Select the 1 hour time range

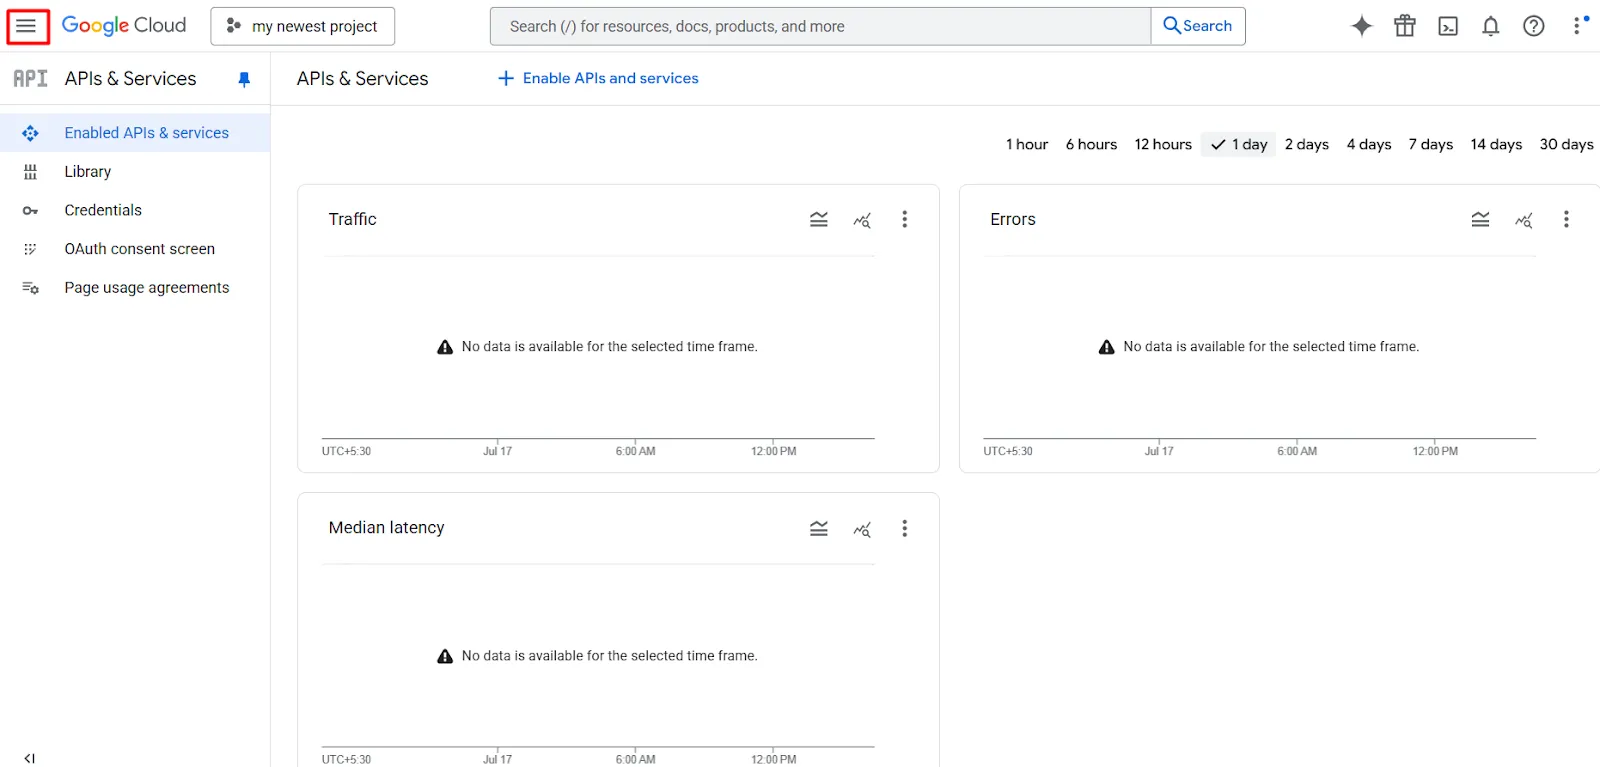1027,144
